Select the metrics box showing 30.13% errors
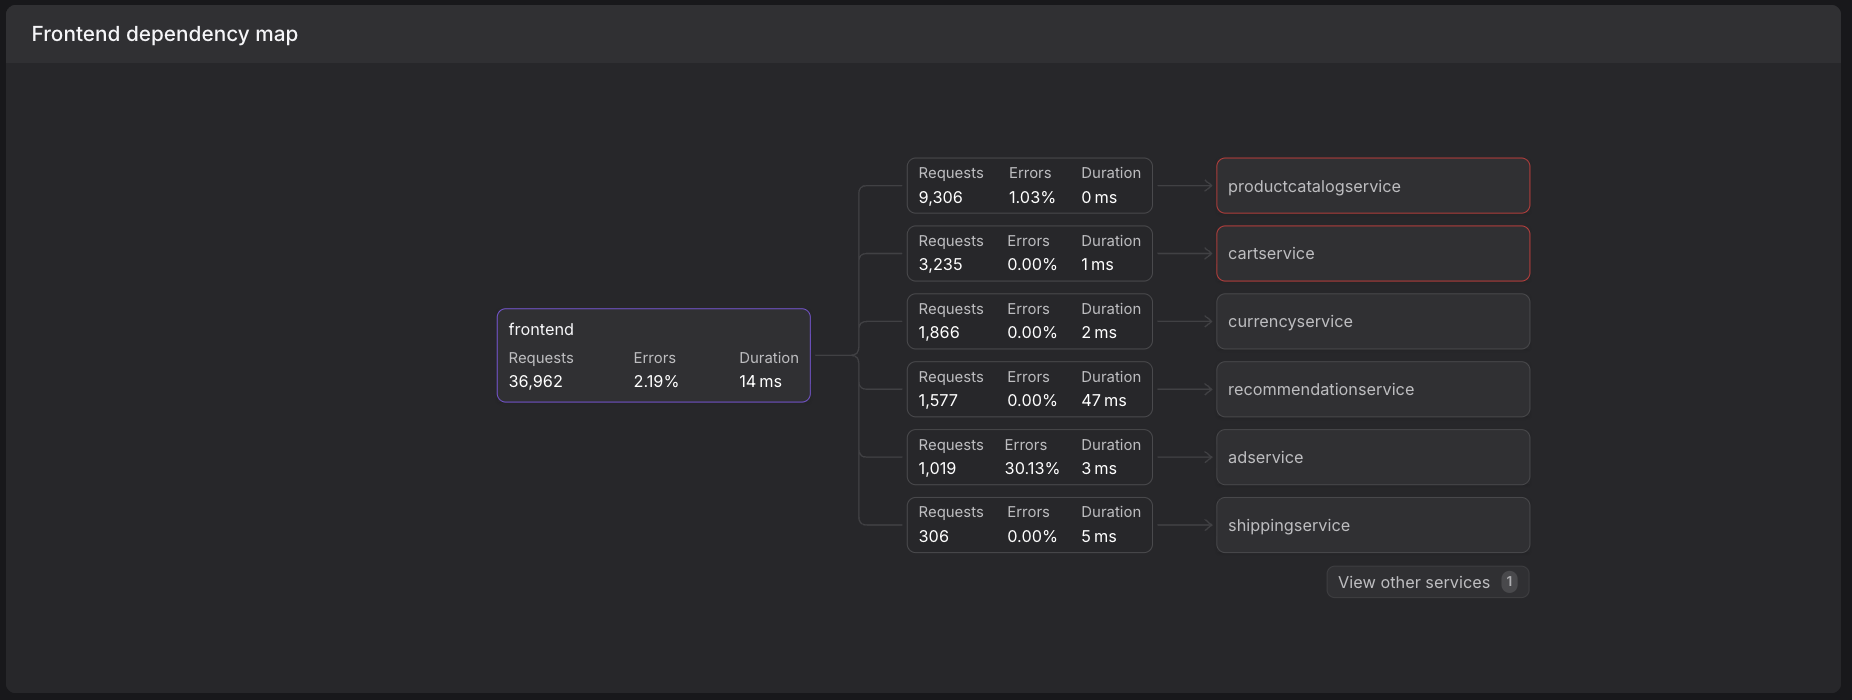Viewport: 1852px width, 700px height. click(x=1029, y=458)
